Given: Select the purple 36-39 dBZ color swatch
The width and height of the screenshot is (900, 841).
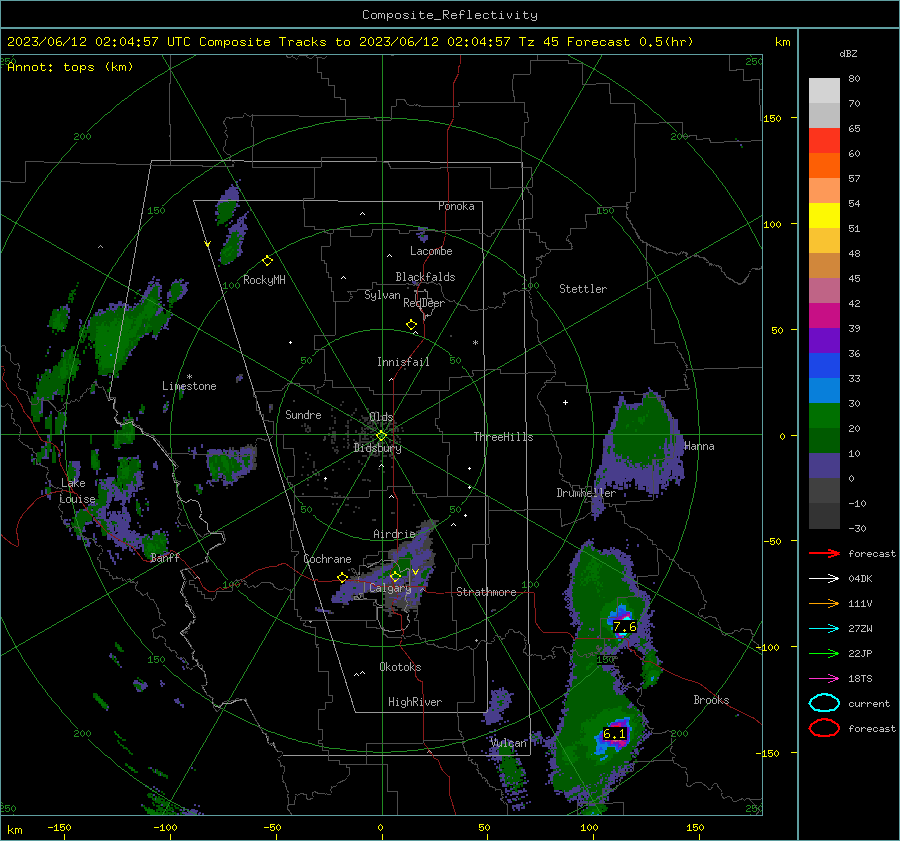Looking at the screenshot, I should click(824, 340).
